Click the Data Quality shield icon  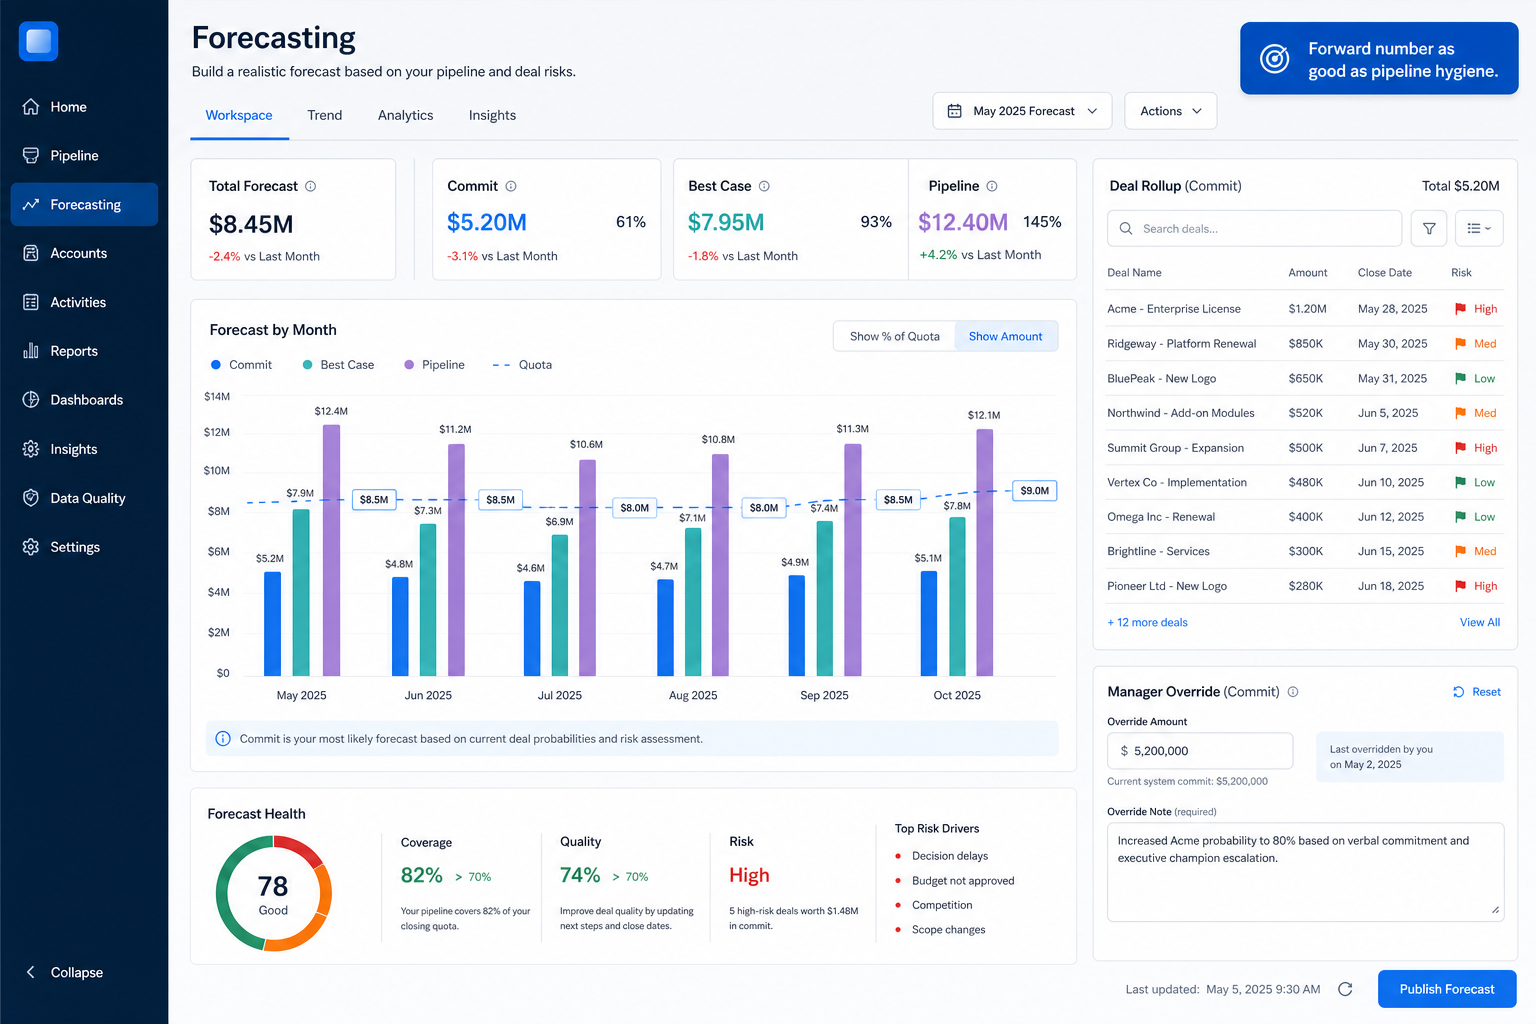click(31, 498)
